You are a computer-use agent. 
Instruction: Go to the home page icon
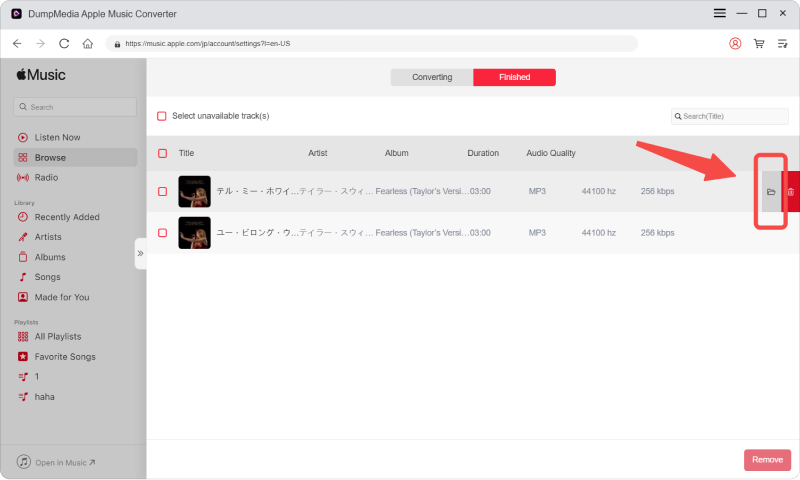point(88,44)
